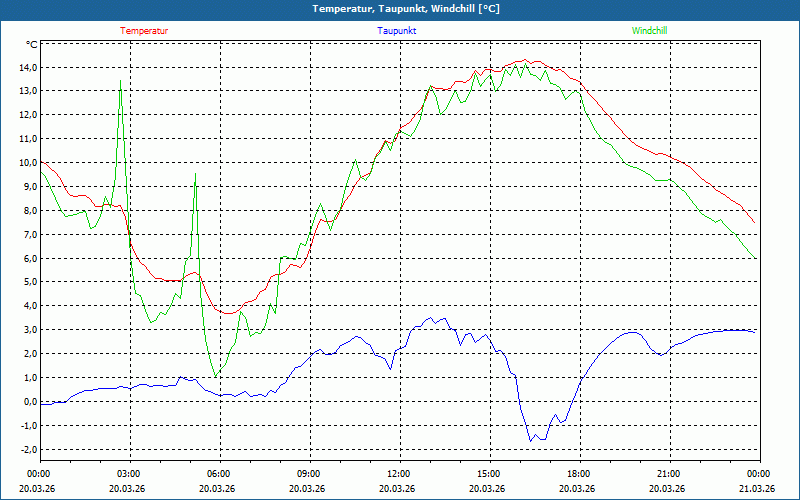Select the 03:00 time axis label
The width and height of the screenshot is (800, 500).
[129, 474]
